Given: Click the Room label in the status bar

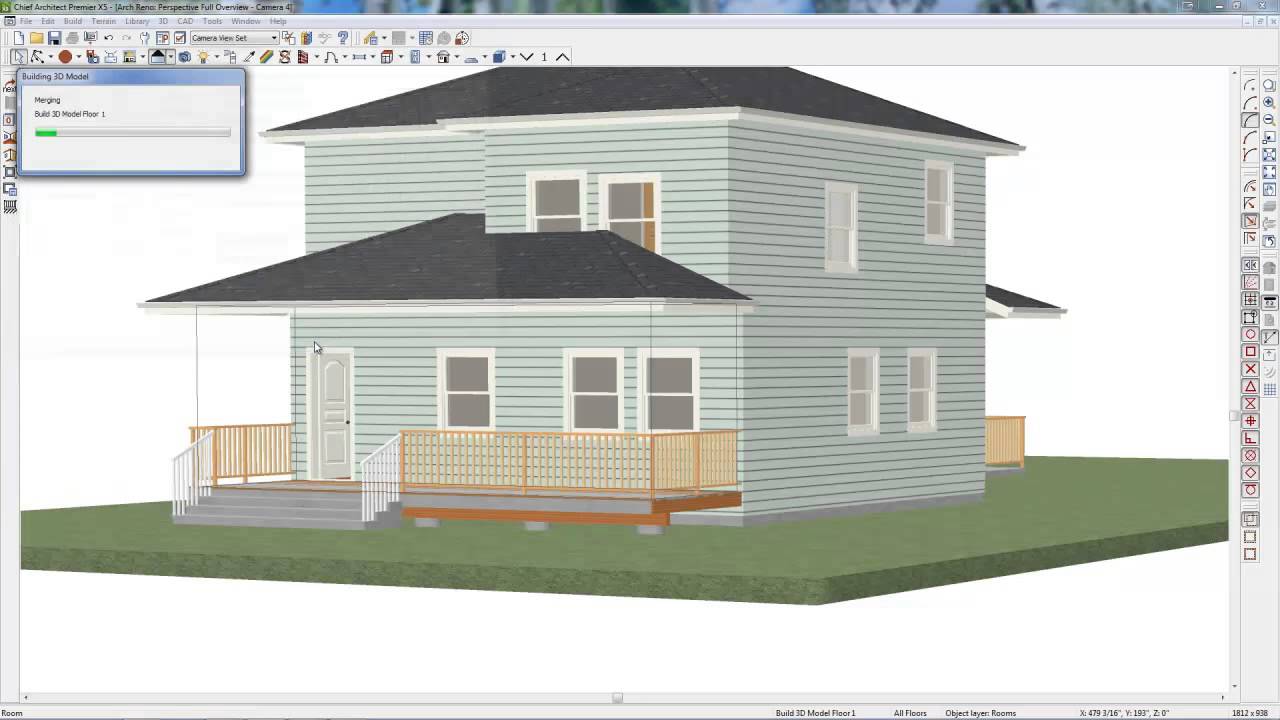Looking at the screenshot, I should [x=12, y=713].
